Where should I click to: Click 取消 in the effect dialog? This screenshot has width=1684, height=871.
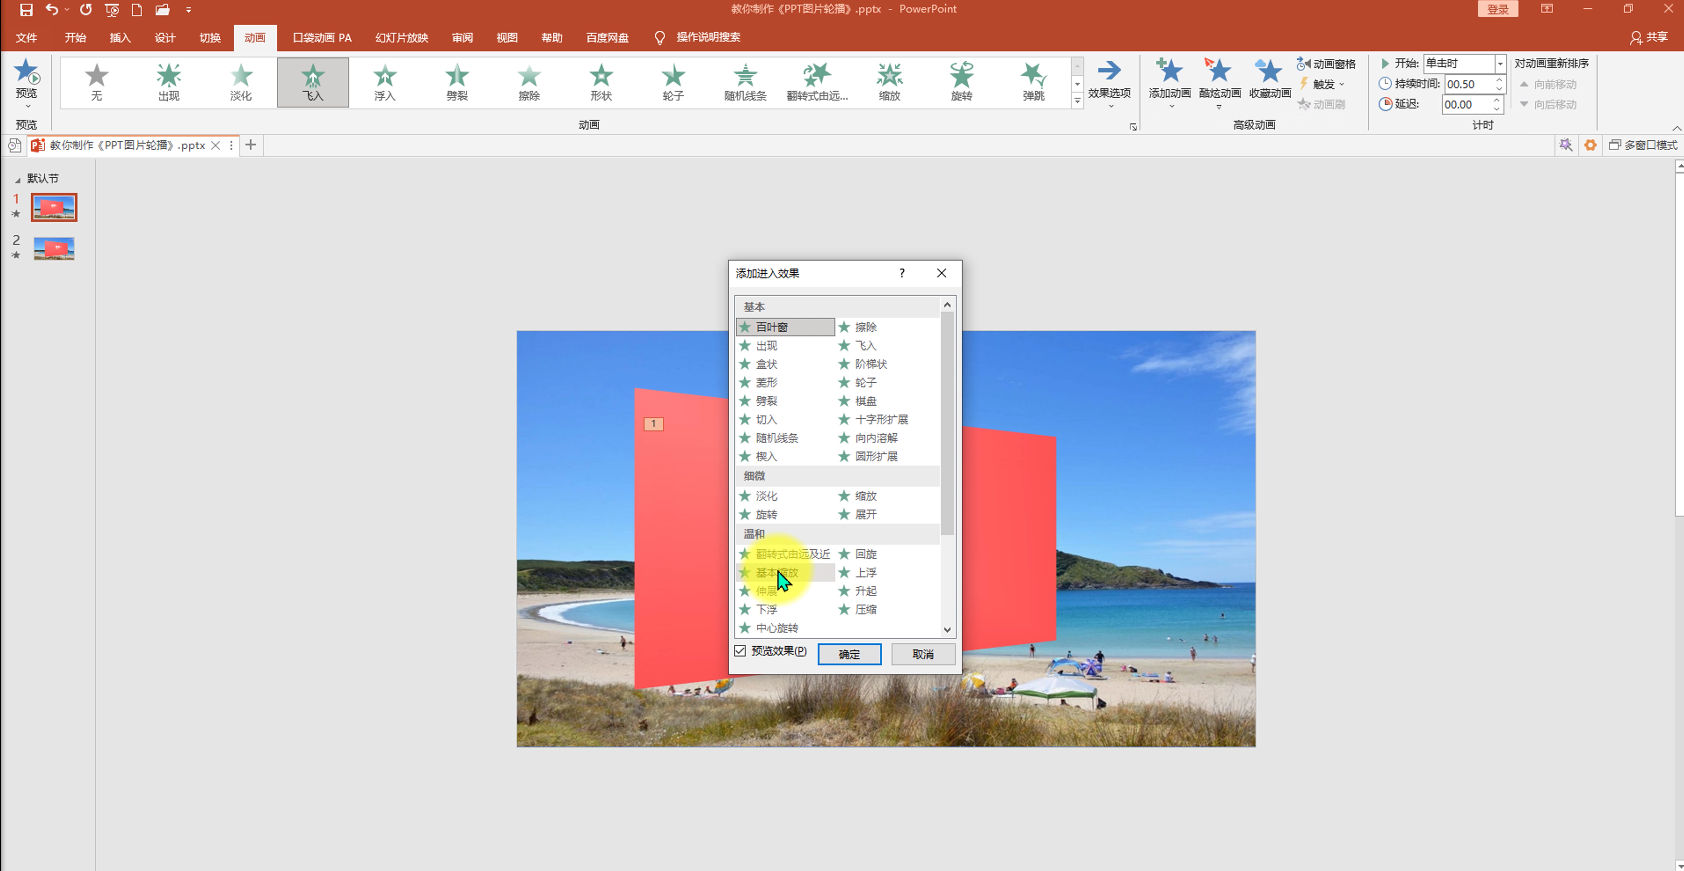pyautogui.click(x=923, y=654)
